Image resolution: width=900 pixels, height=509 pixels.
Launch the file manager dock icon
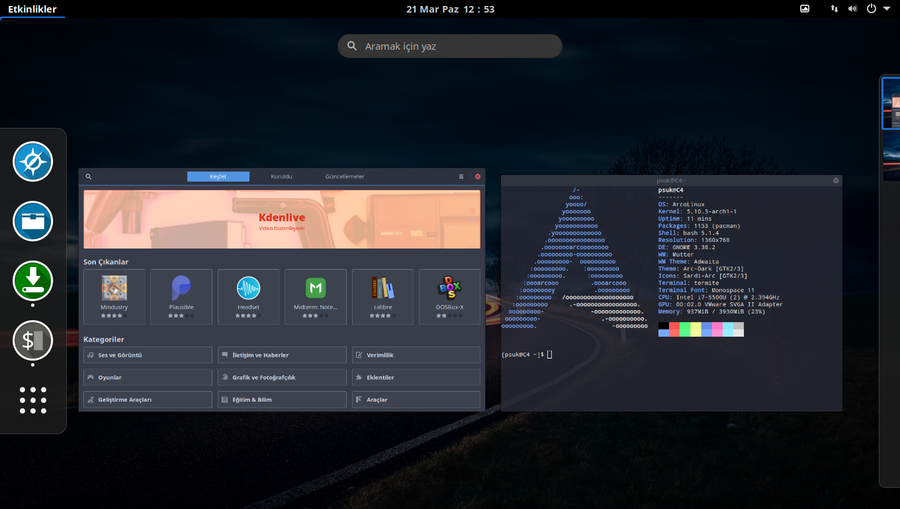[33, 221]
